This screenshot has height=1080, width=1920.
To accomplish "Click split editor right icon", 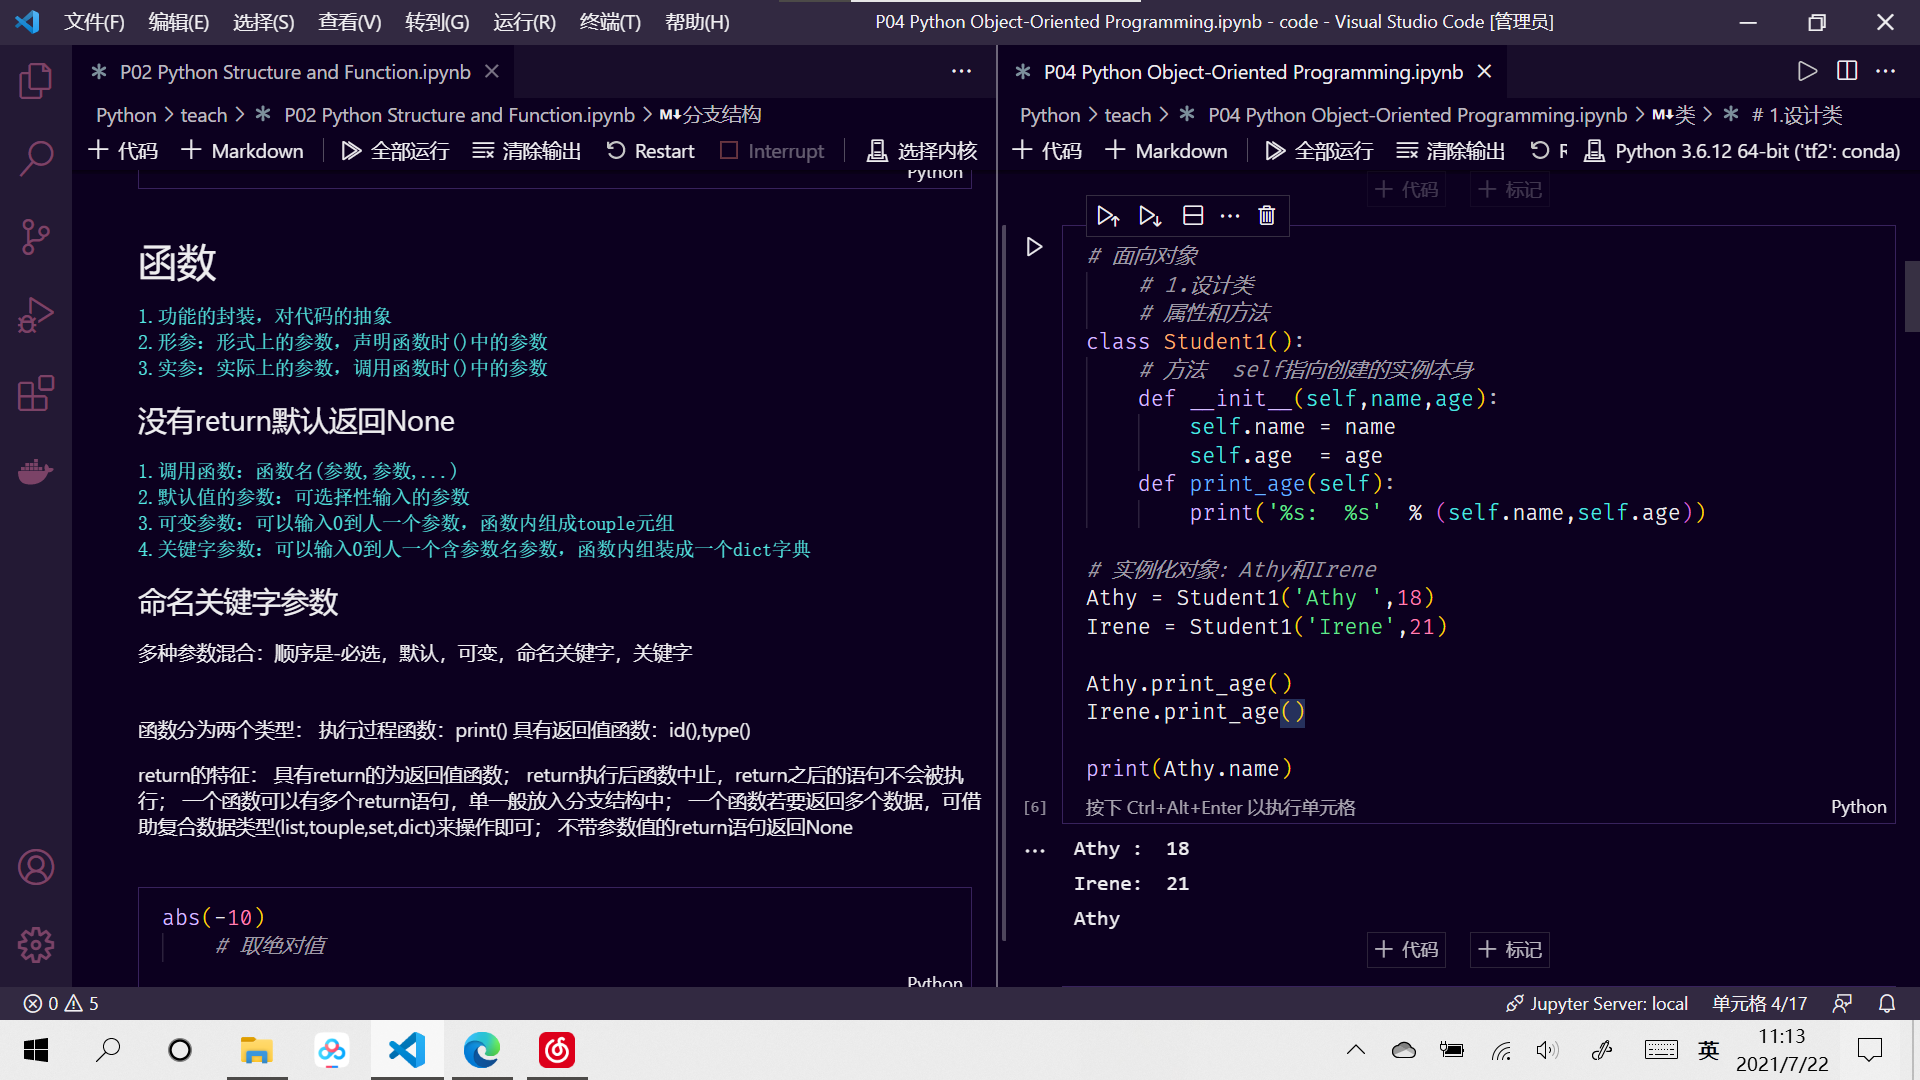I will pyautogui.click(x=1846, y=71).
